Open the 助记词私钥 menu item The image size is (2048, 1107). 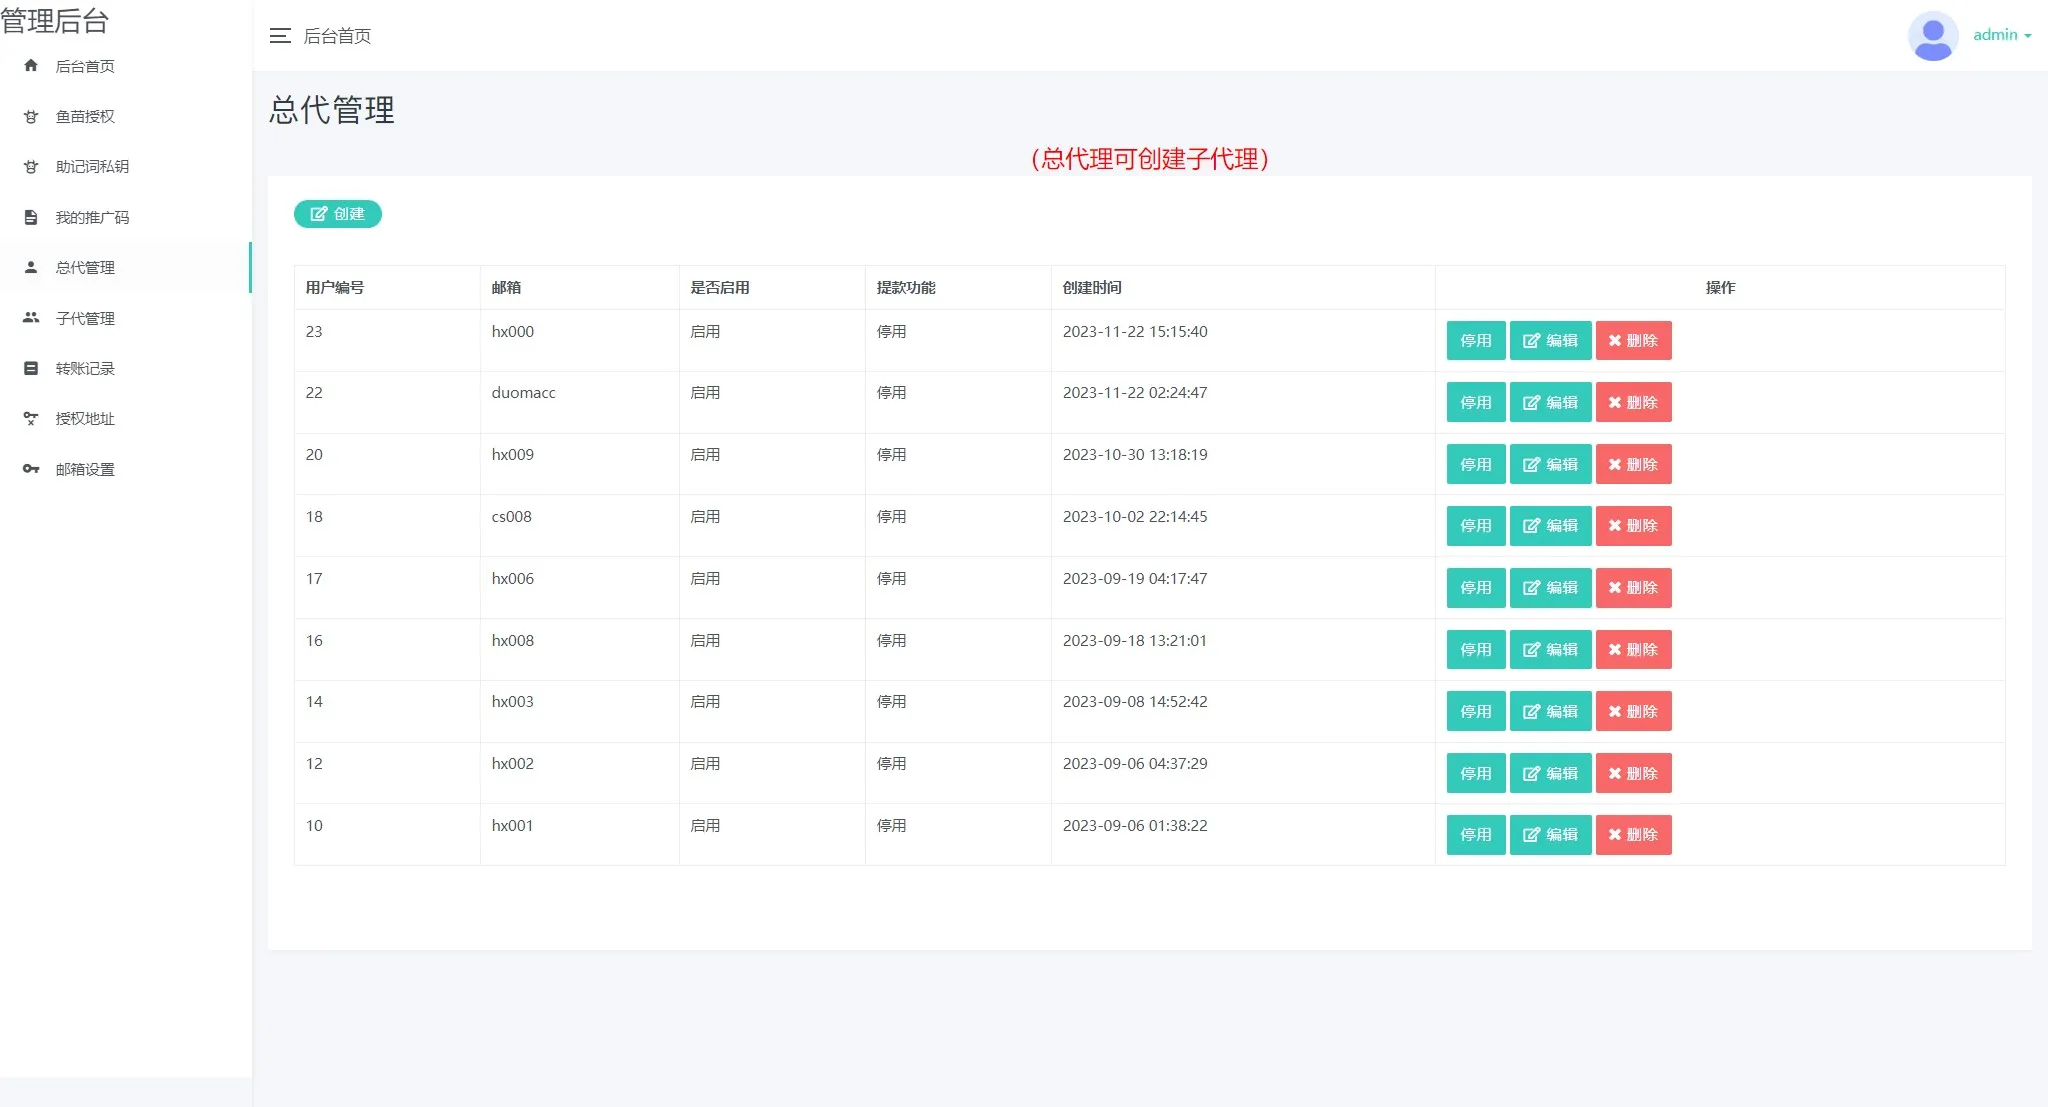pyautogui.click(x=92, y=167)
